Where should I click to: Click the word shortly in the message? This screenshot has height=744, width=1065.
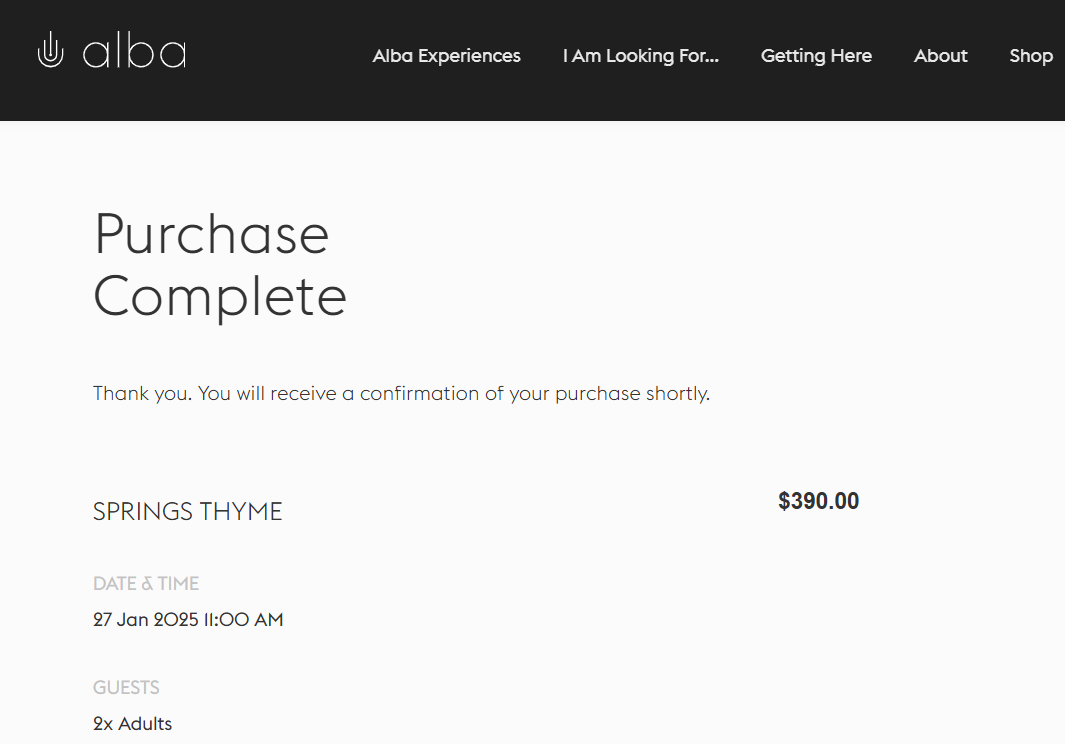click(677, 393)
